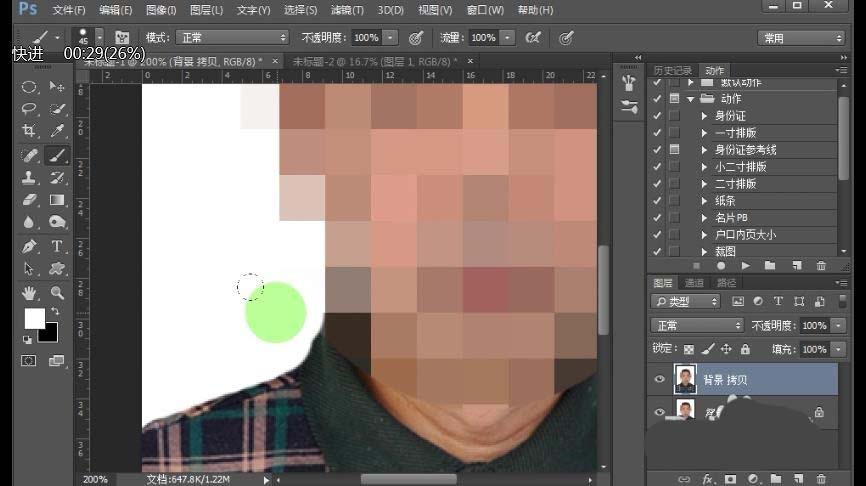Toggle dialog box for 身份证参考线 action

click(674, 150)
